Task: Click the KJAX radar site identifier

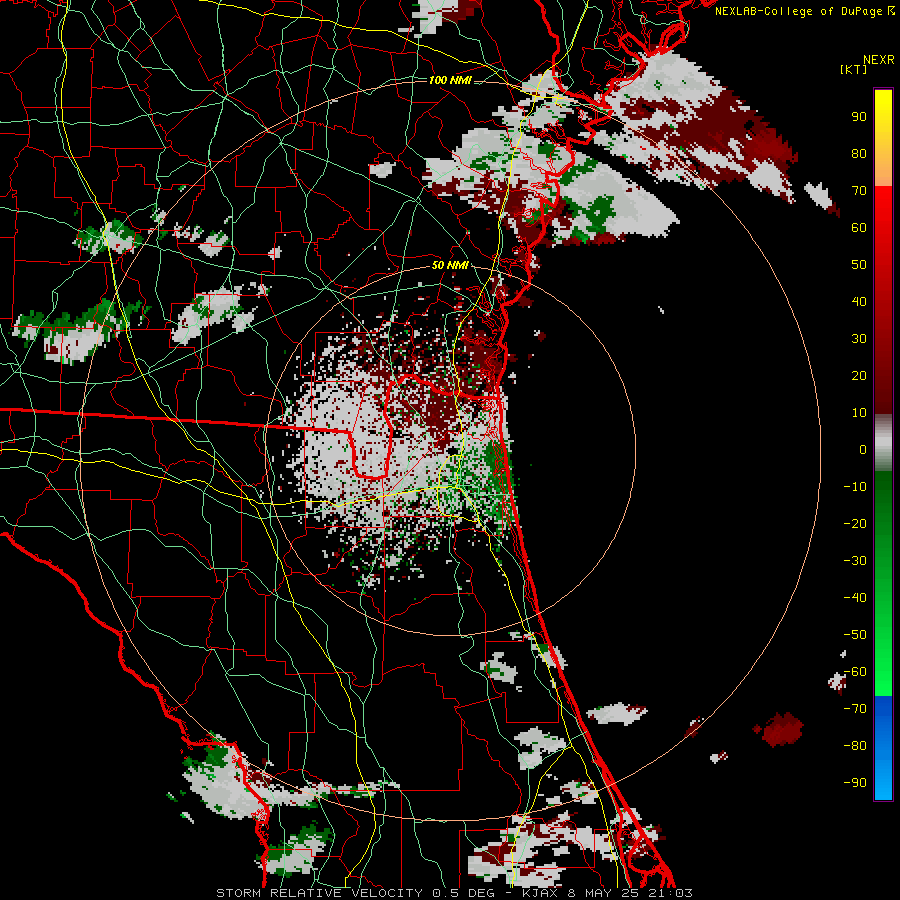Action: [540, 893]
